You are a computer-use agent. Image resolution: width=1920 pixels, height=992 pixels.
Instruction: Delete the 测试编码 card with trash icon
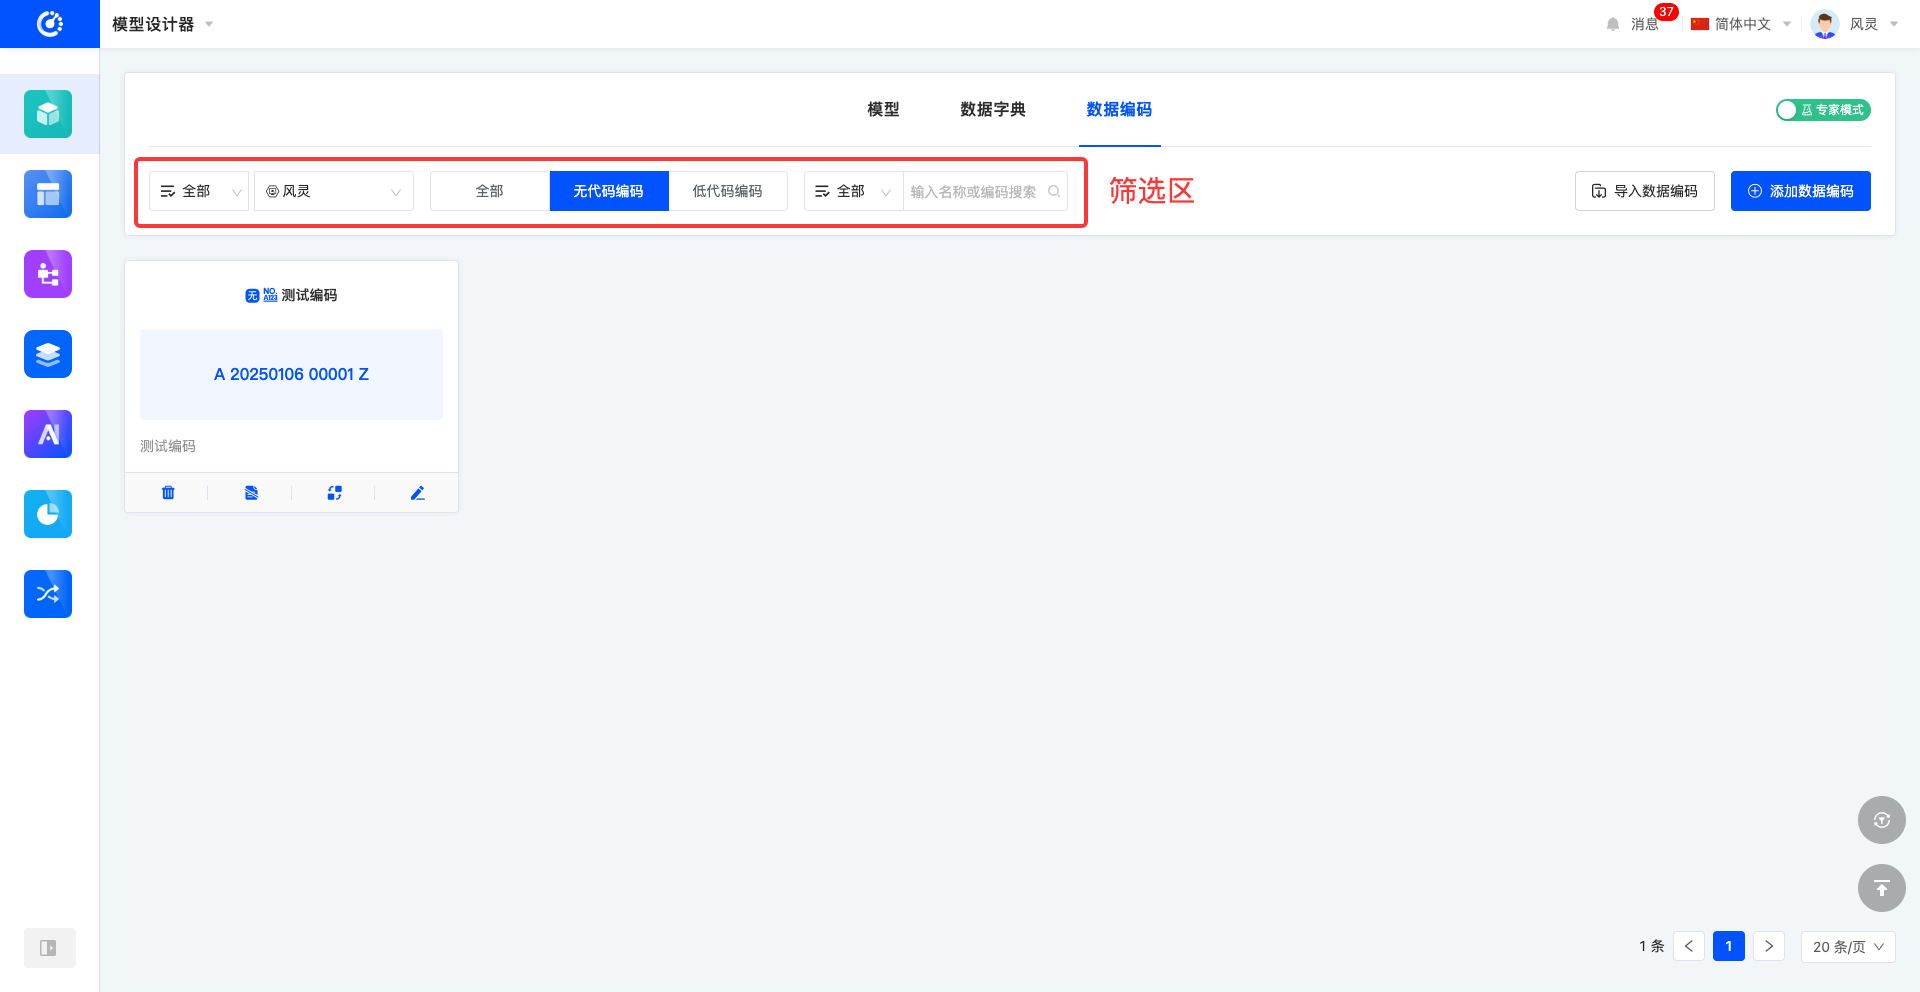pos(168,493)
